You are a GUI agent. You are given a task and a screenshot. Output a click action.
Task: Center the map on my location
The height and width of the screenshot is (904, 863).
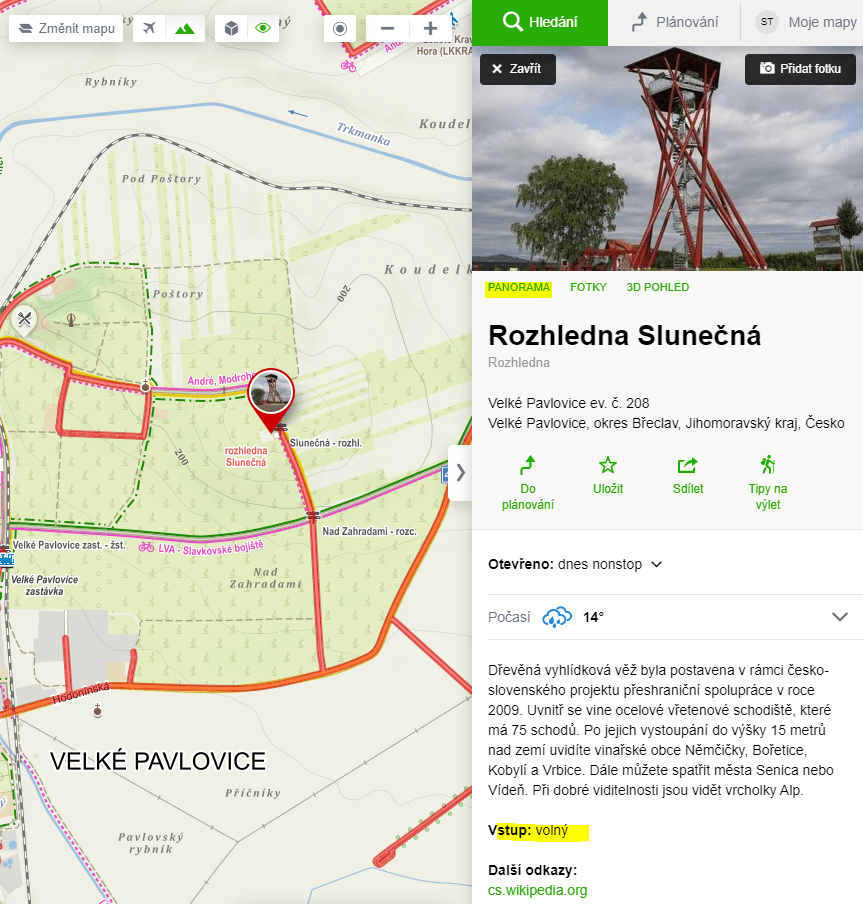339,28
